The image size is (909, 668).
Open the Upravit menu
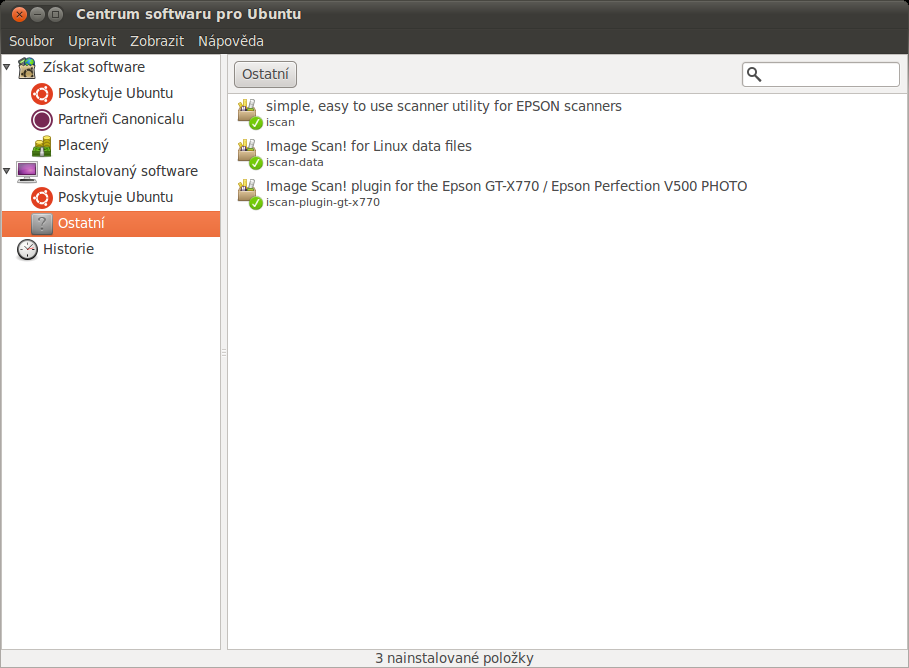[92, 41]
